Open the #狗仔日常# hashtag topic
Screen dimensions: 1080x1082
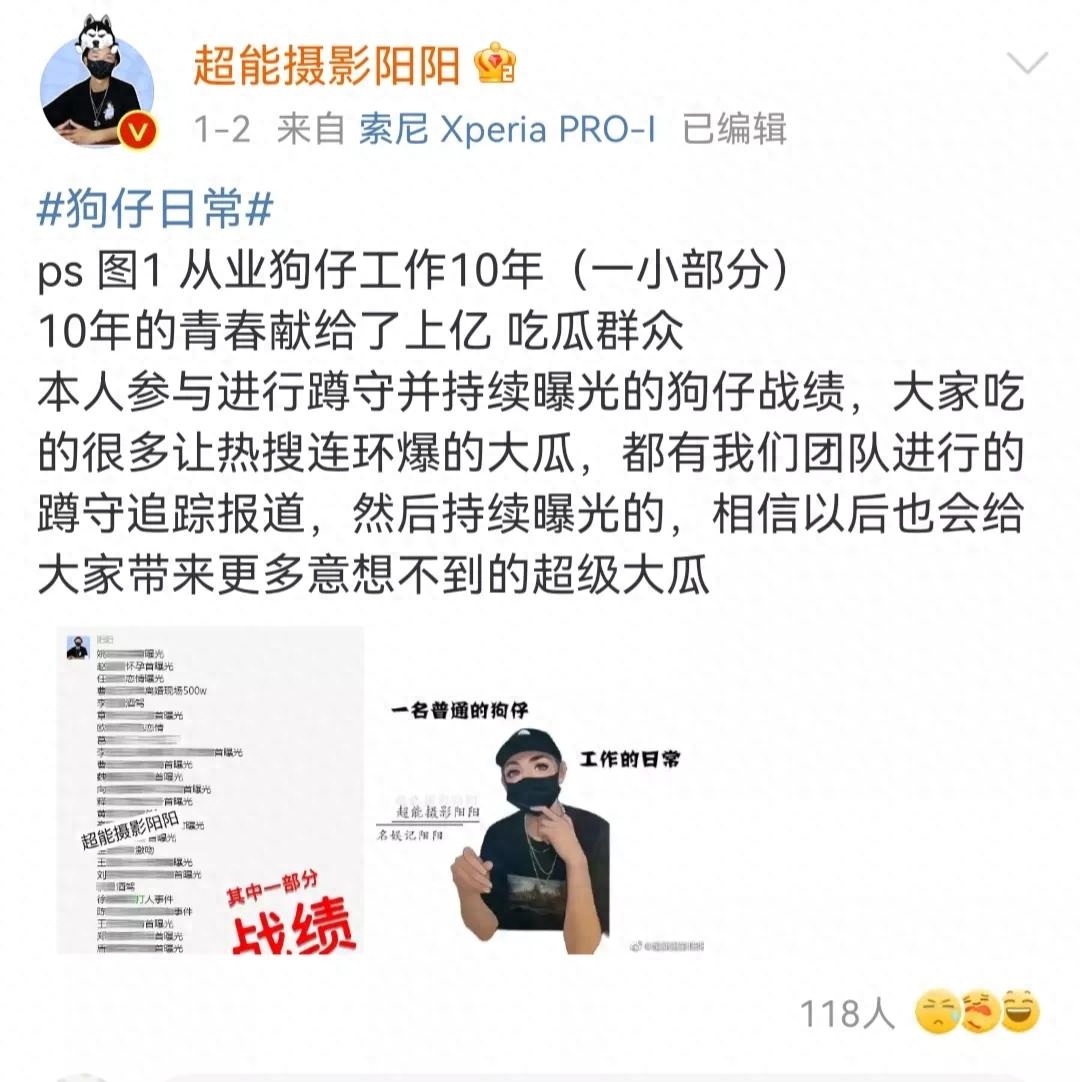(x=155, y=208)
